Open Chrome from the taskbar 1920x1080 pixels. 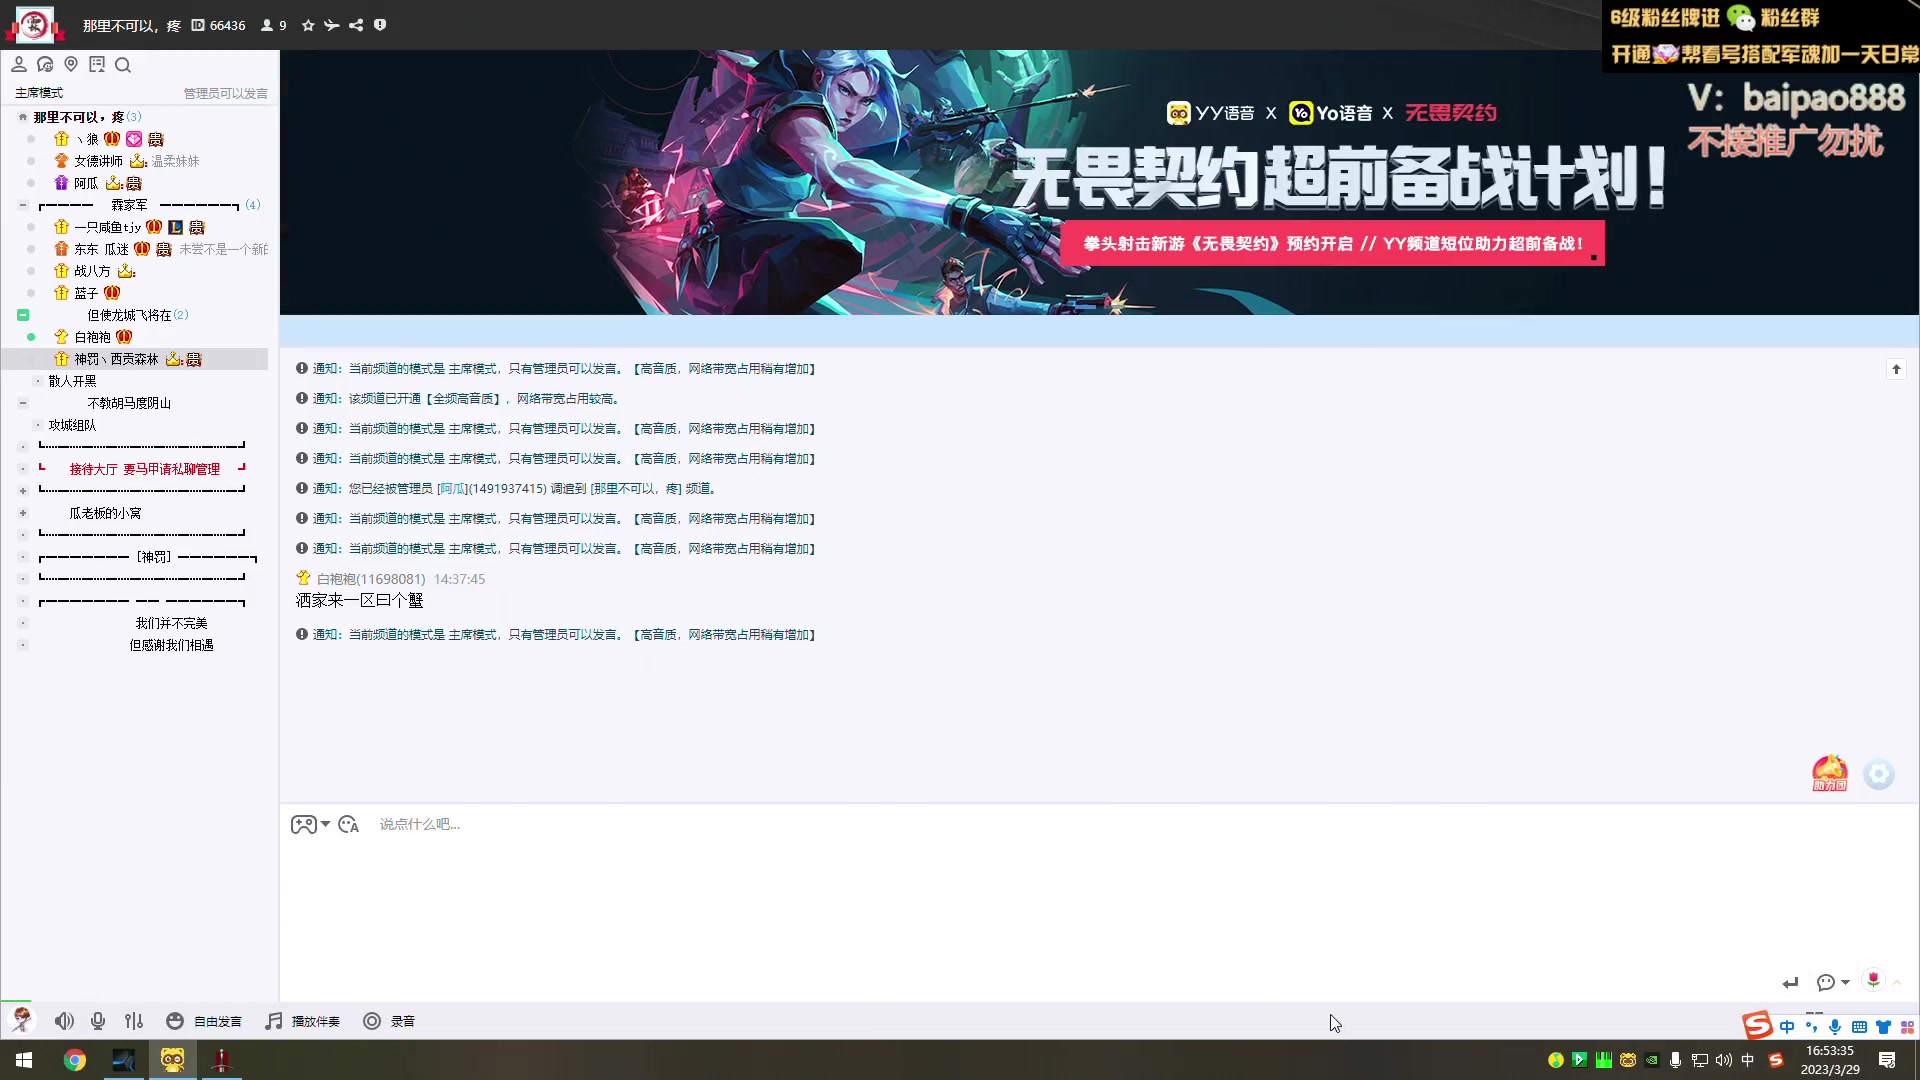[75, 1060]
